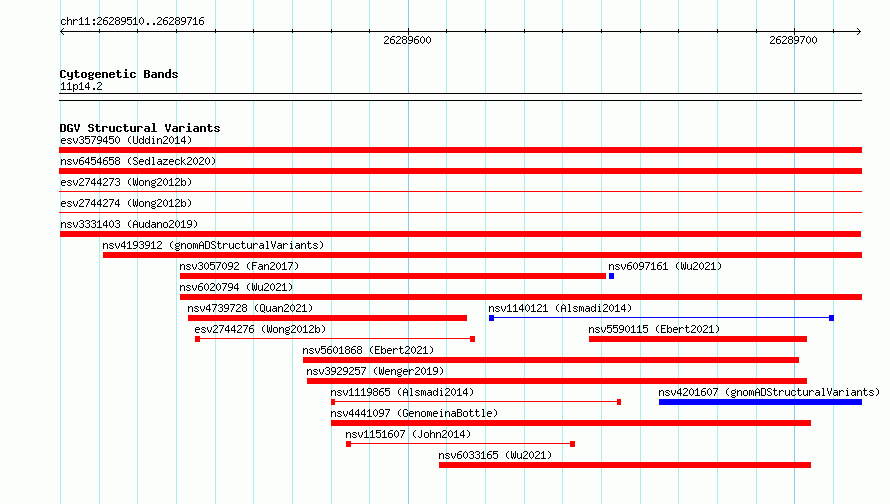Click the Cytogenetic Bands track title
The image size is (890, 504).
[x=119, y=74]
